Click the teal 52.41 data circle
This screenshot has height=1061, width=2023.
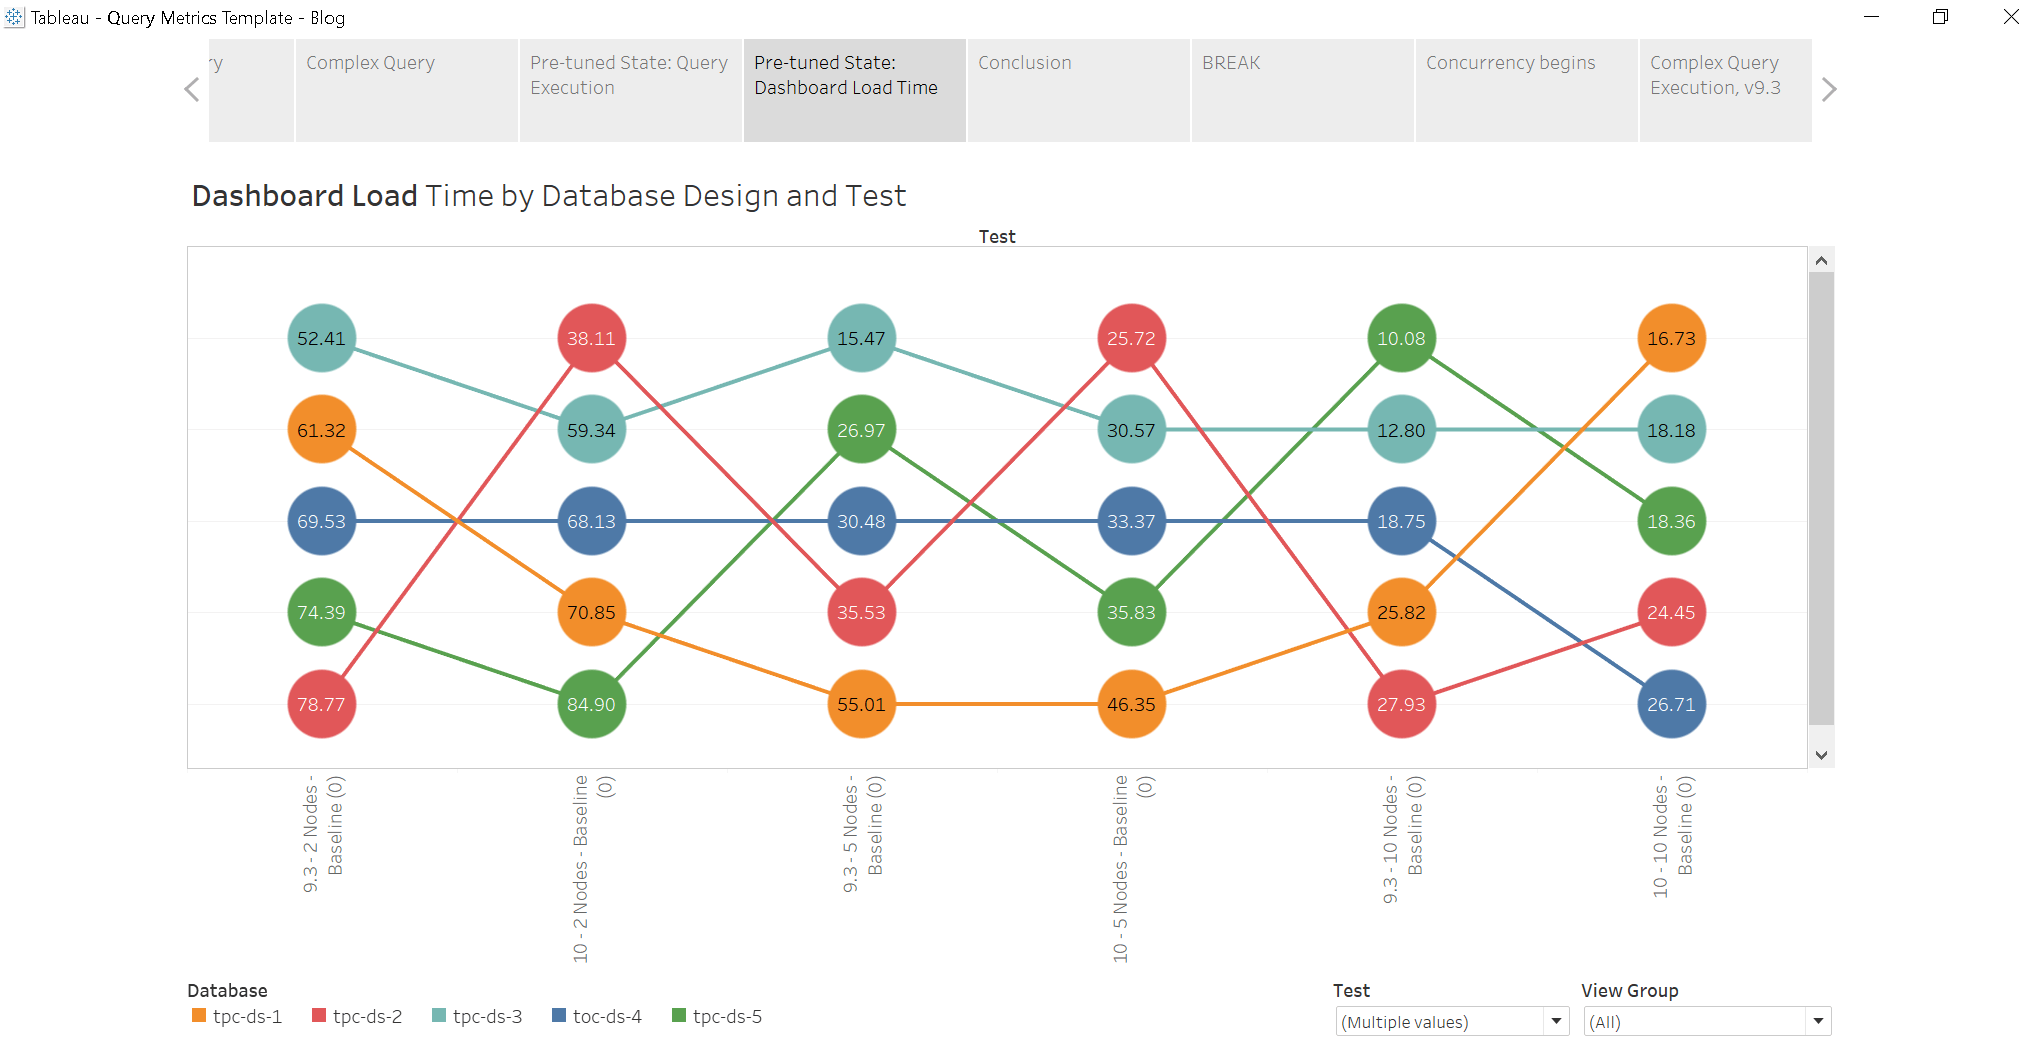point(321,339)
